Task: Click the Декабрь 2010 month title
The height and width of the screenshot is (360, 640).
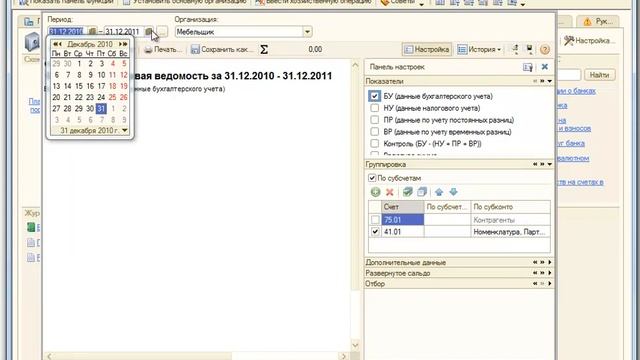Action: pos(90,44)
